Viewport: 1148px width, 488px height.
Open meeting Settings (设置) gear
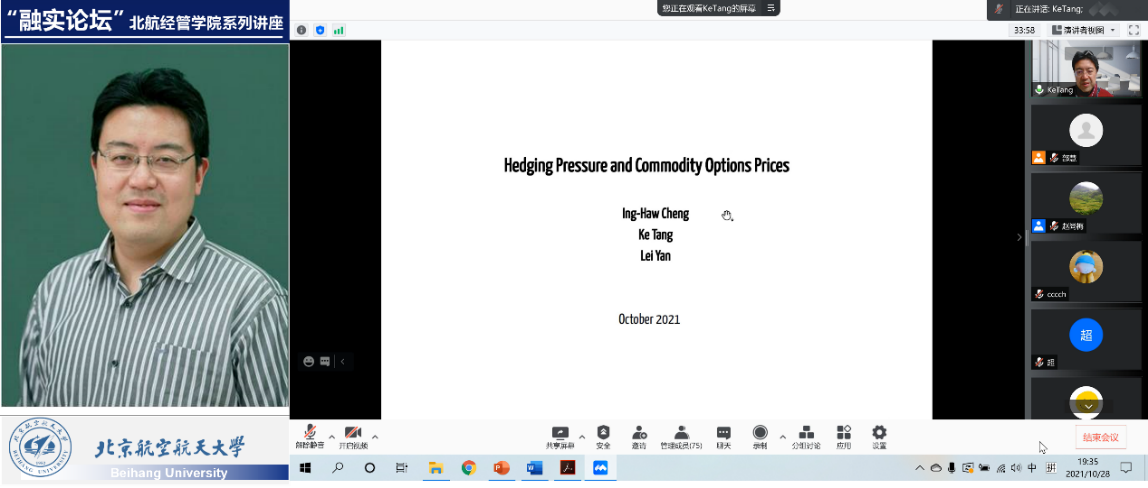pyautogui.click(x=879, y=435)
